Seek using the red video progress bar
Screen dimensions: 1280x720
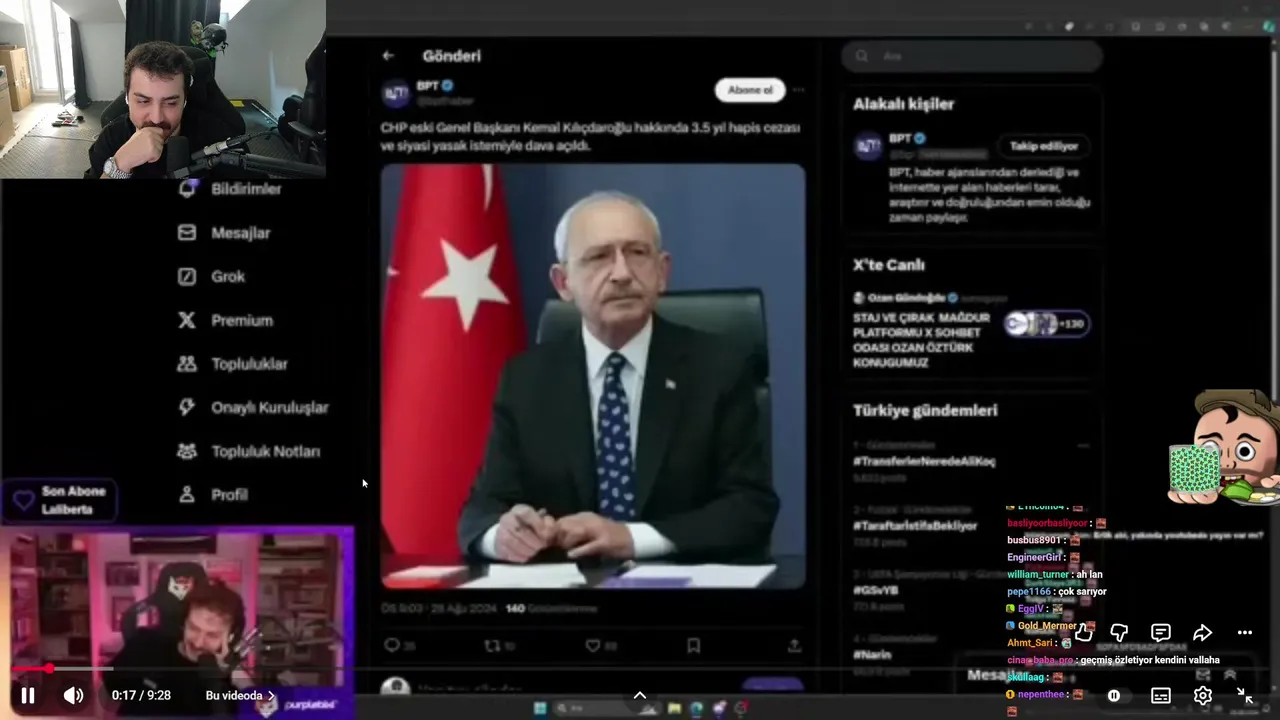coord(640,669)
